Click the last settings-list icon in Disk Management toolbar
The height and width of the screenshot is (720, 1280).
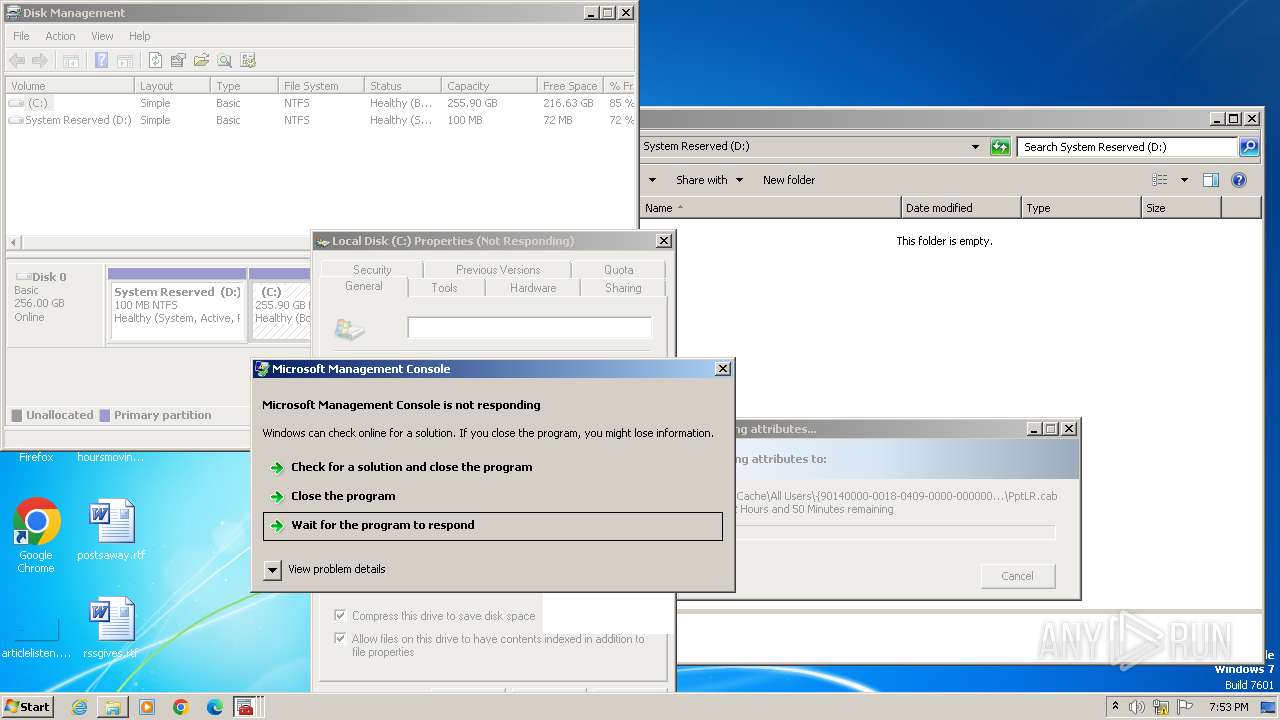(x=248, y=61)
